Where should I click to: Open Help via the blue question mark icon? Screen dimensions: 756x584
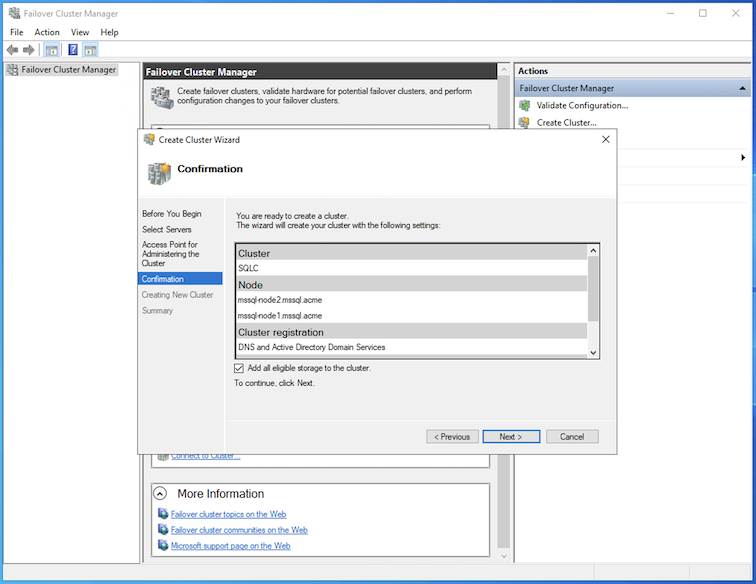[x=73, y=50]
